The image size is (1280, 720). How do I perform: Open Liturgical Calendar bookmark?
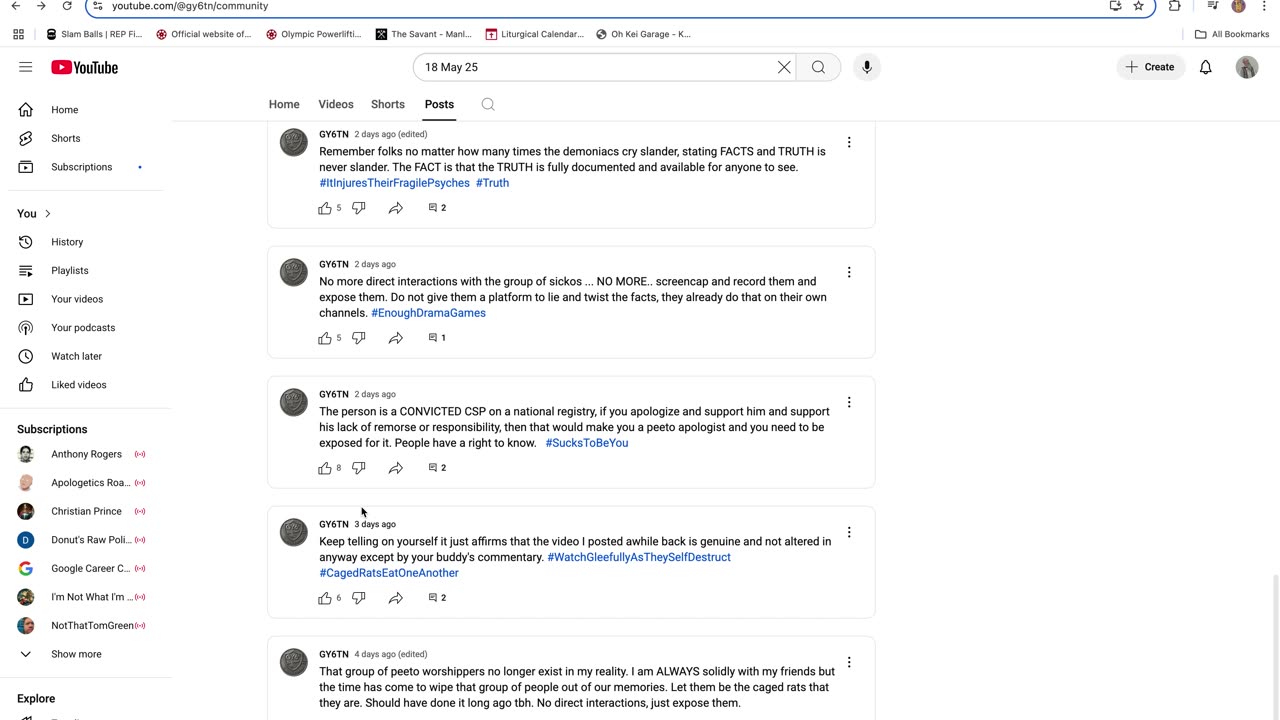coord(535,34)
